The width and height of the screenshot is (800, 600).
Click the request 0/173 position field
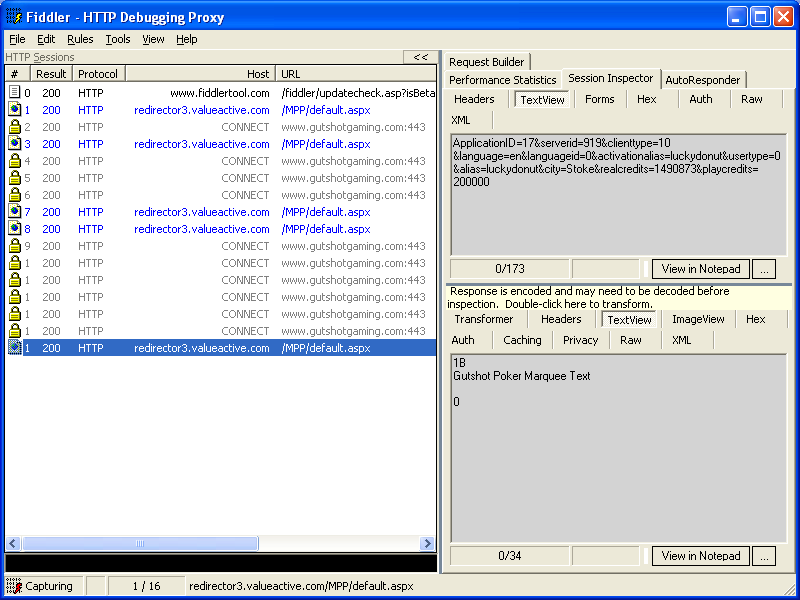click(509, 269)
